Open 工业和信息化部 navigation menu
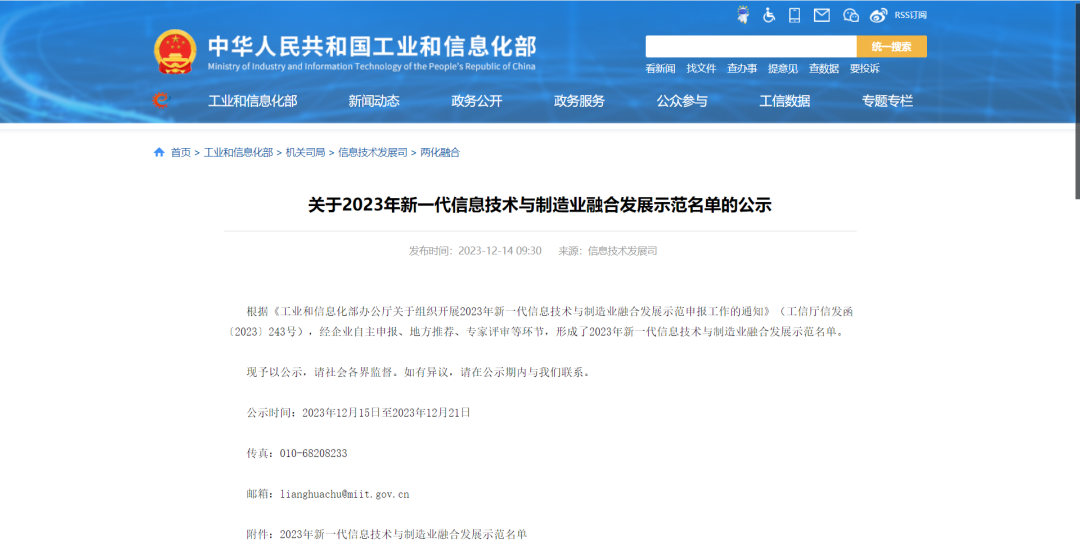This screenshot has height=546, width=1080. pyautogui.click(x=253, y=101)
